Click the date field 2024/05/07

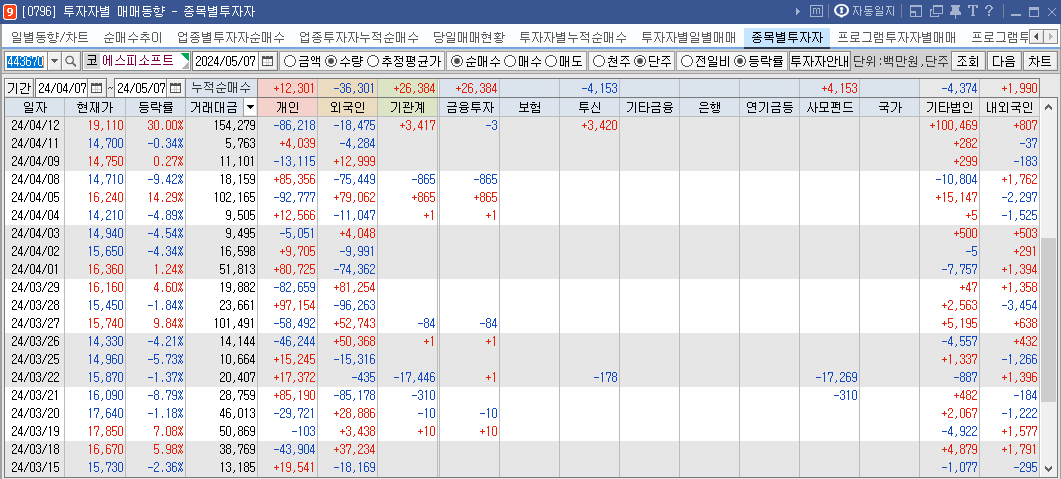pos(226,62)
